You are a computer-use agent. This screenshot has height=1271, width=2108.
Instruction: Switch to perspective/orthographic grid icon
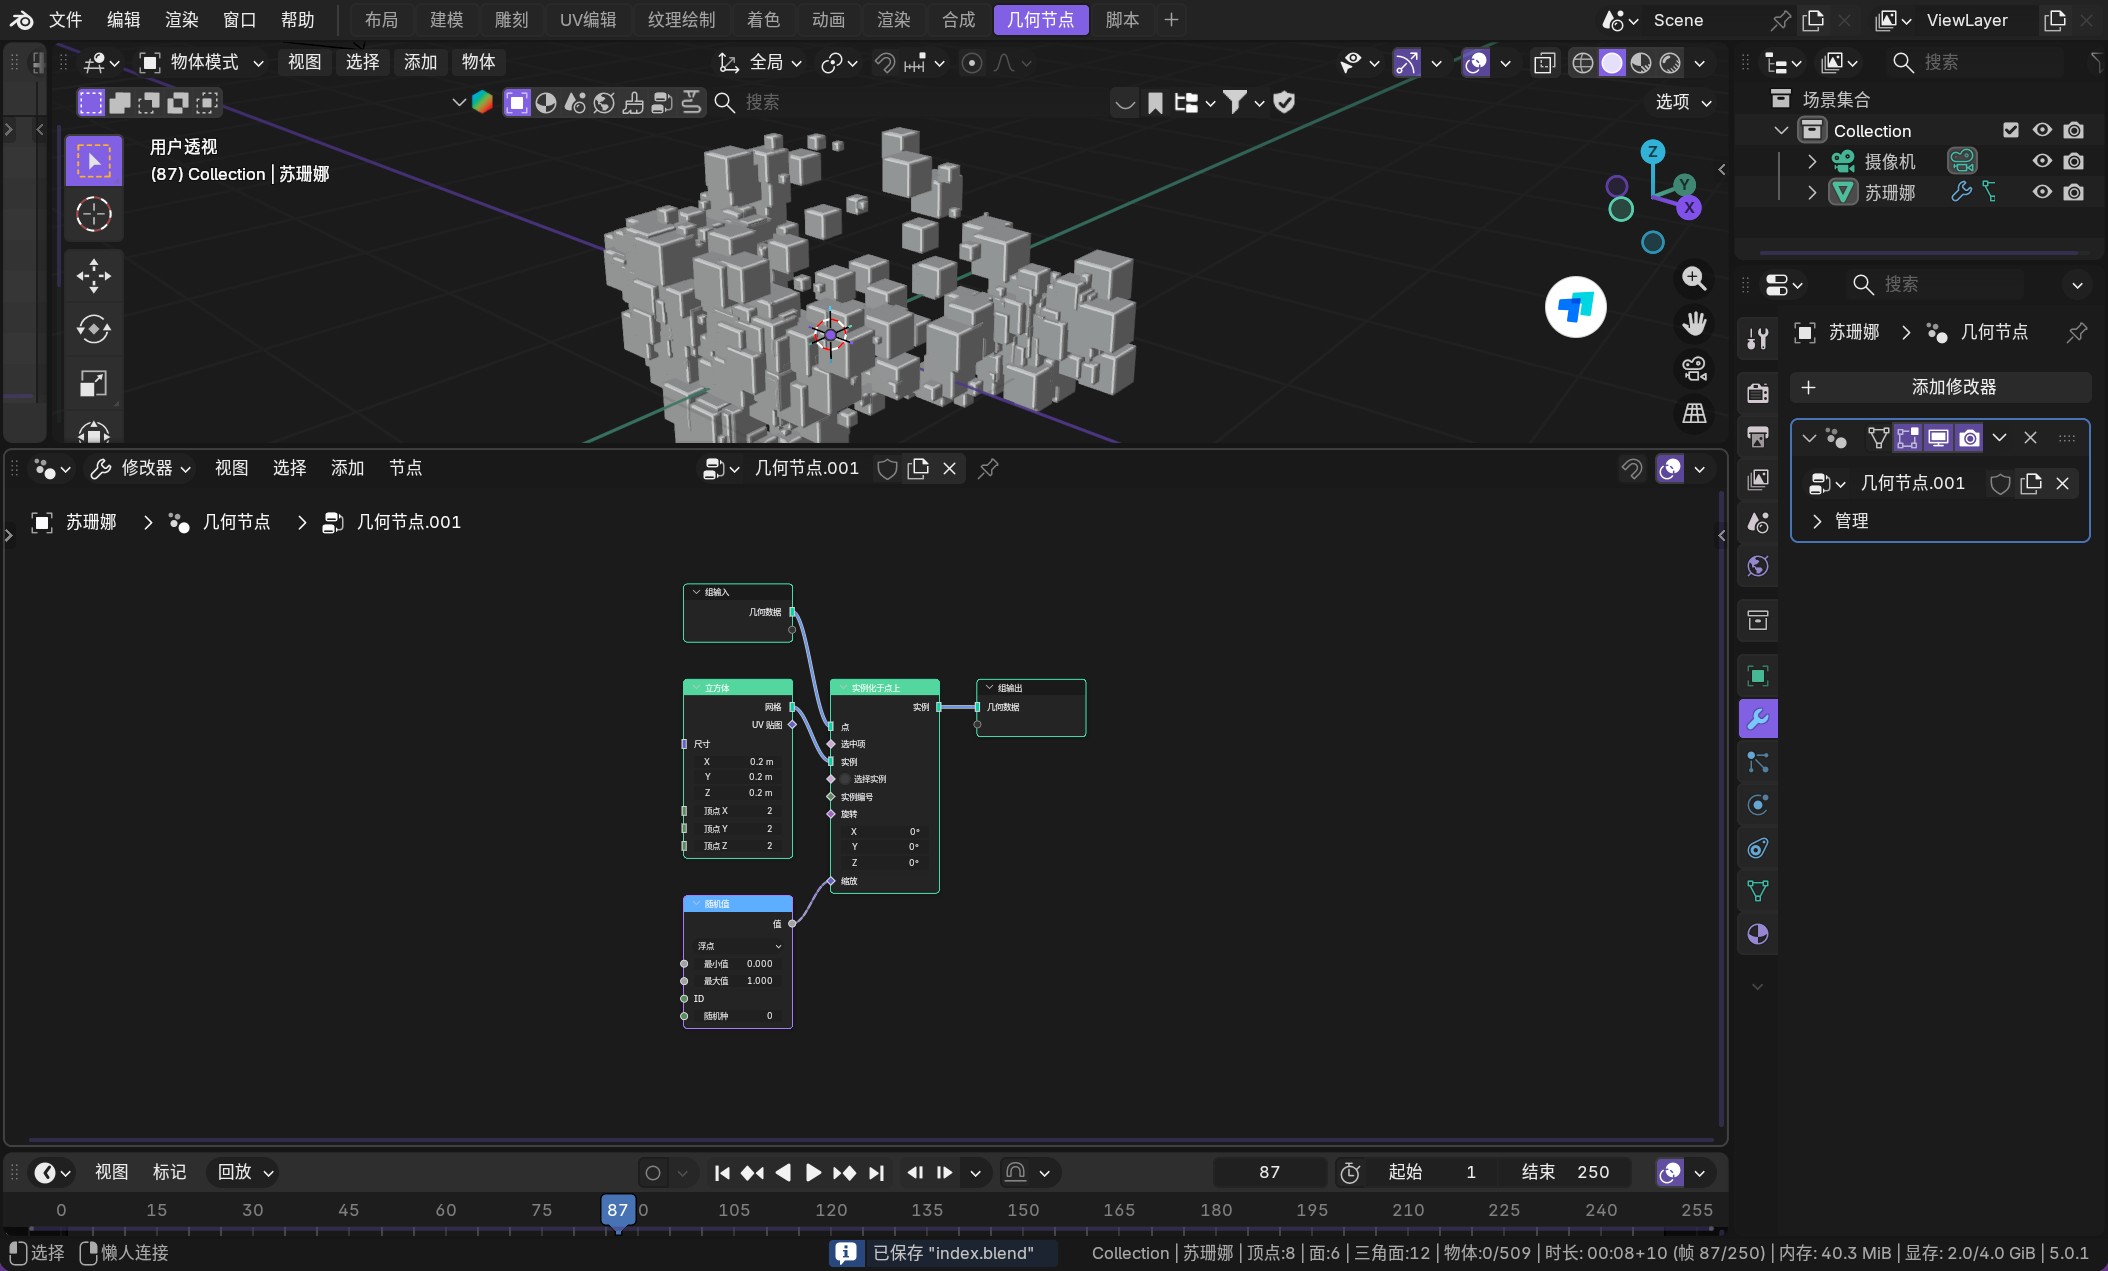point(1694,413)
